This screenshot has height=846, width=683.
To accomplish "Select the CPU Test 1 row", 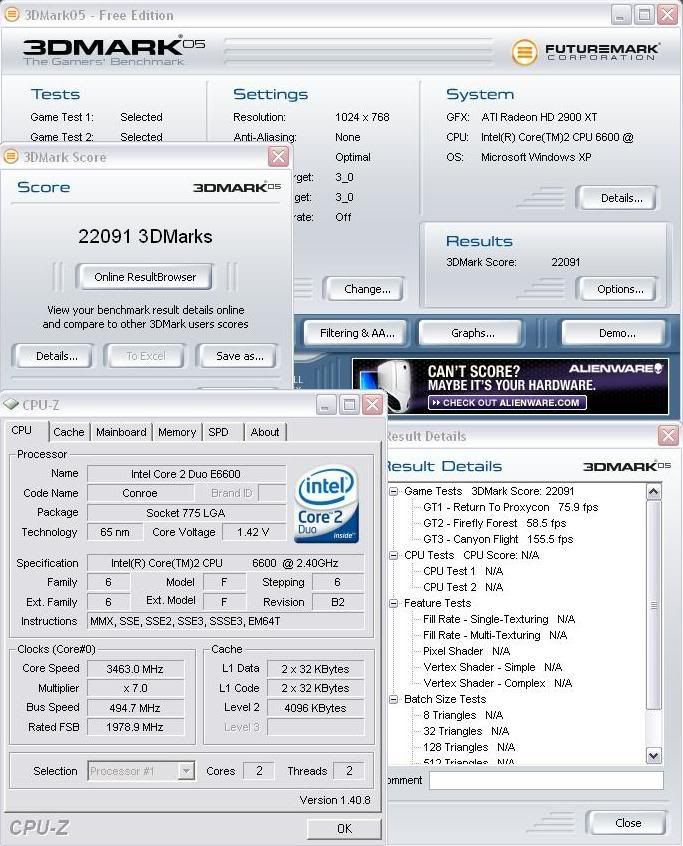I will point(463,571).
